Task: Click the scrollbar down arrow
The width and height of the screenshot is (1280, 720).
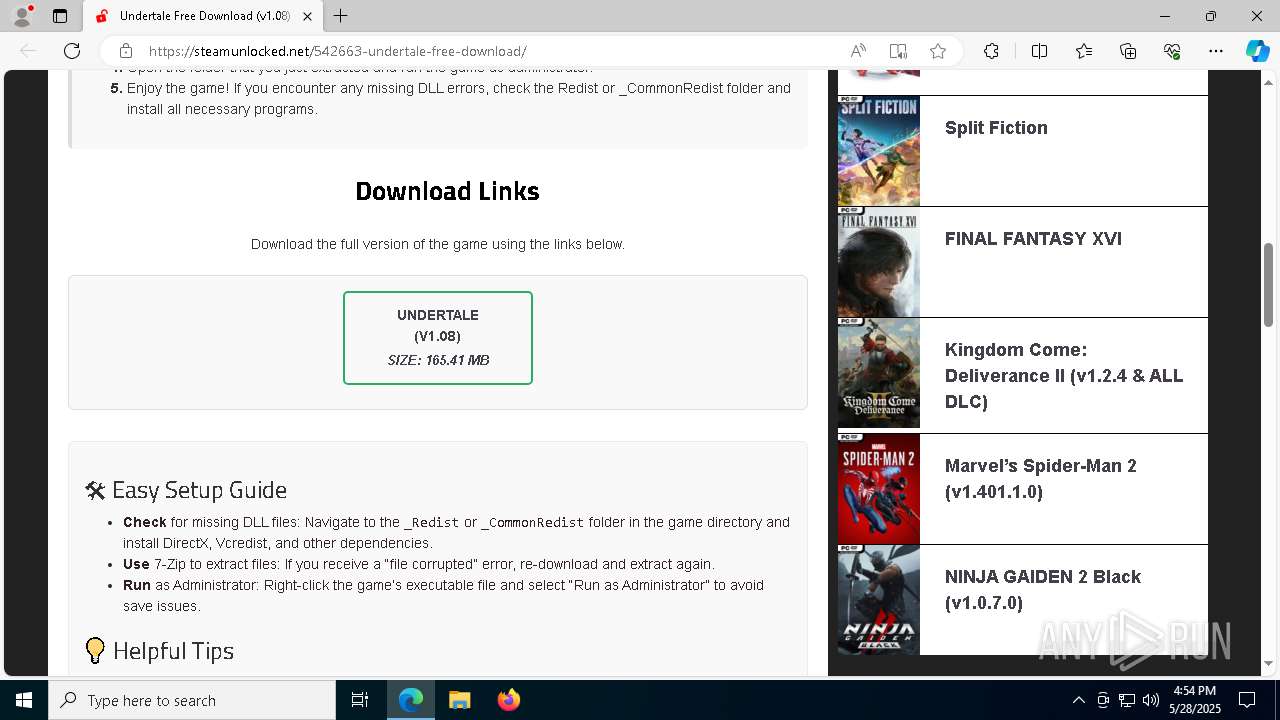Action: click(x=1269, y=663)
